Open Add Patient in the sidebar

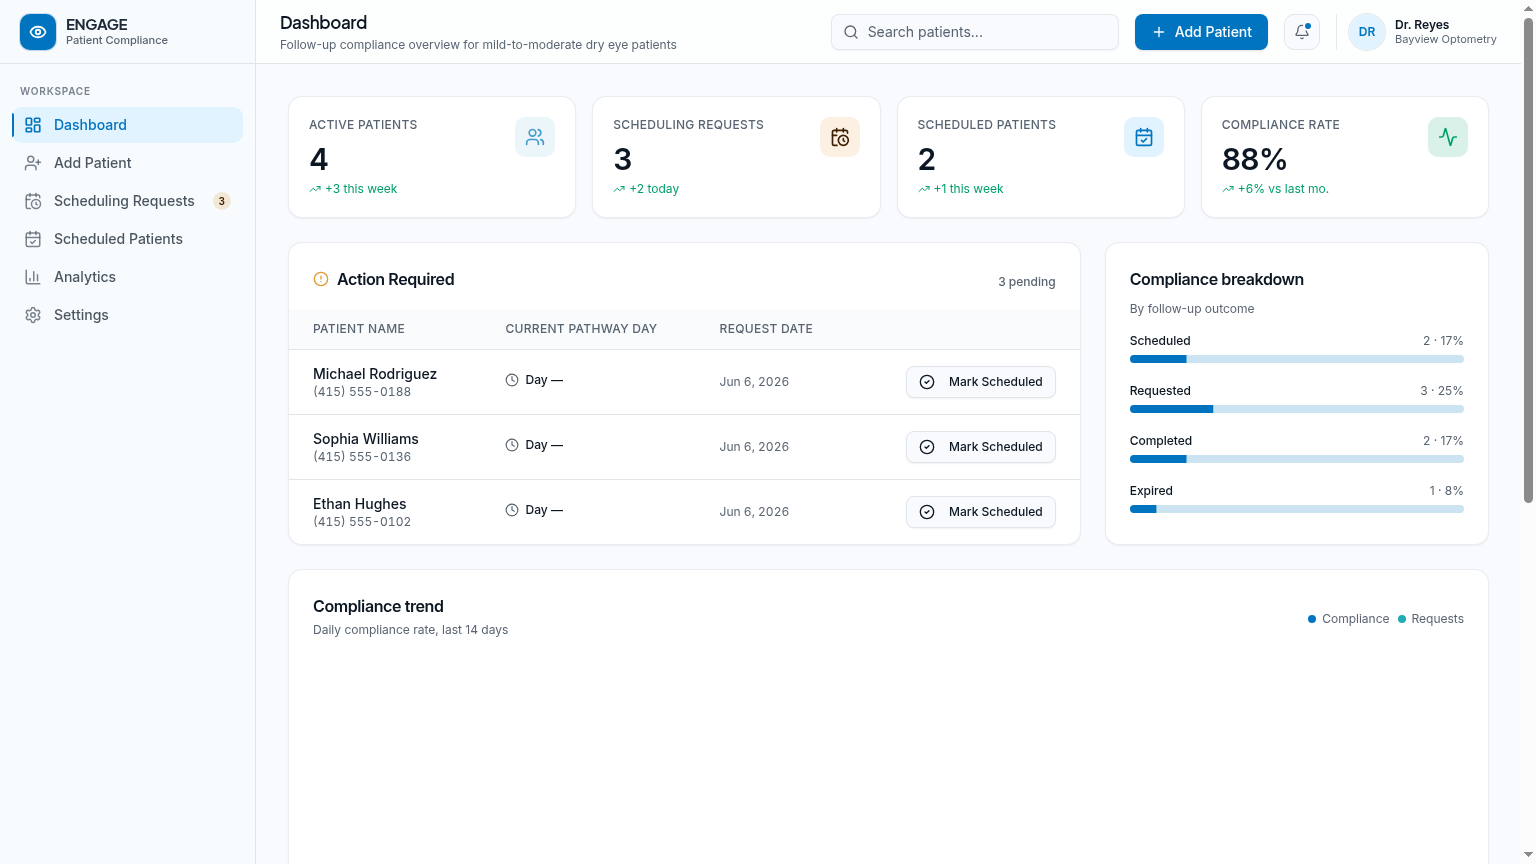(x=128, y=163)
